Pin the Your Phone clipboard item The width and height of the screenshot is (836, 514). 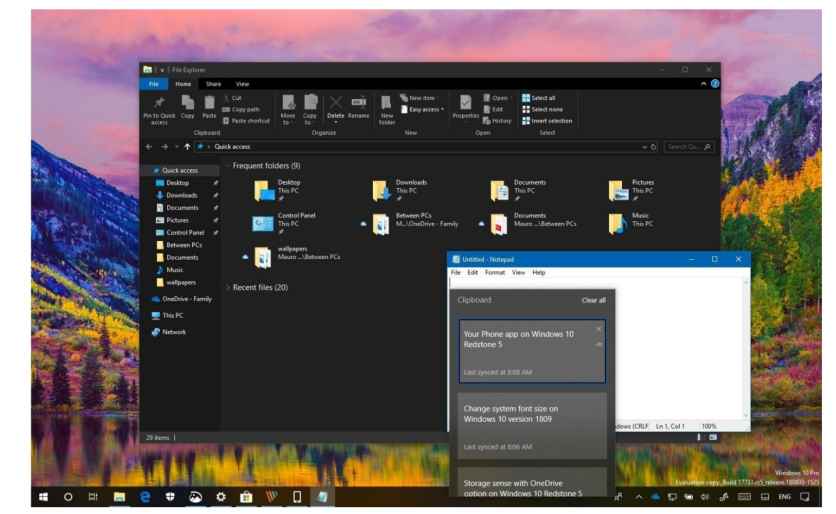coord(599,343)
